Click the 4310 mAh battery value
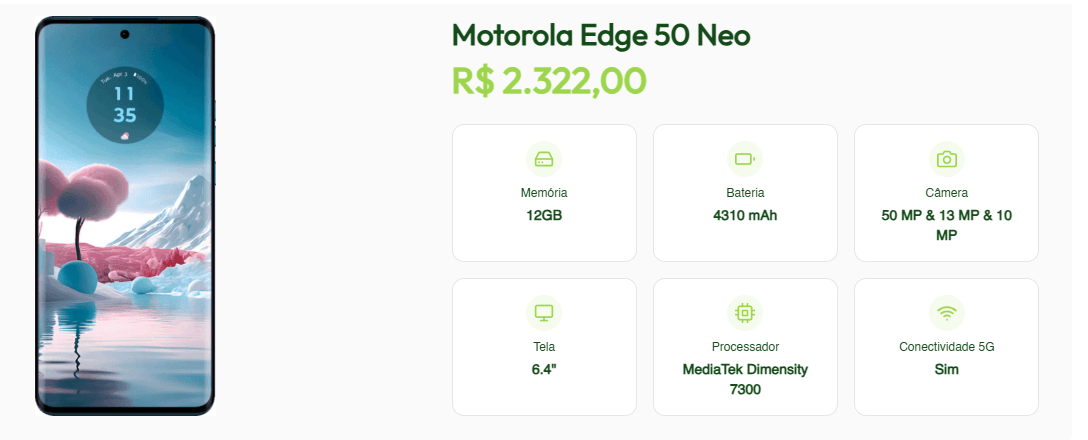Image resolution: width=1088 pixels, height=440 pixels. click(x=745, y=215)
